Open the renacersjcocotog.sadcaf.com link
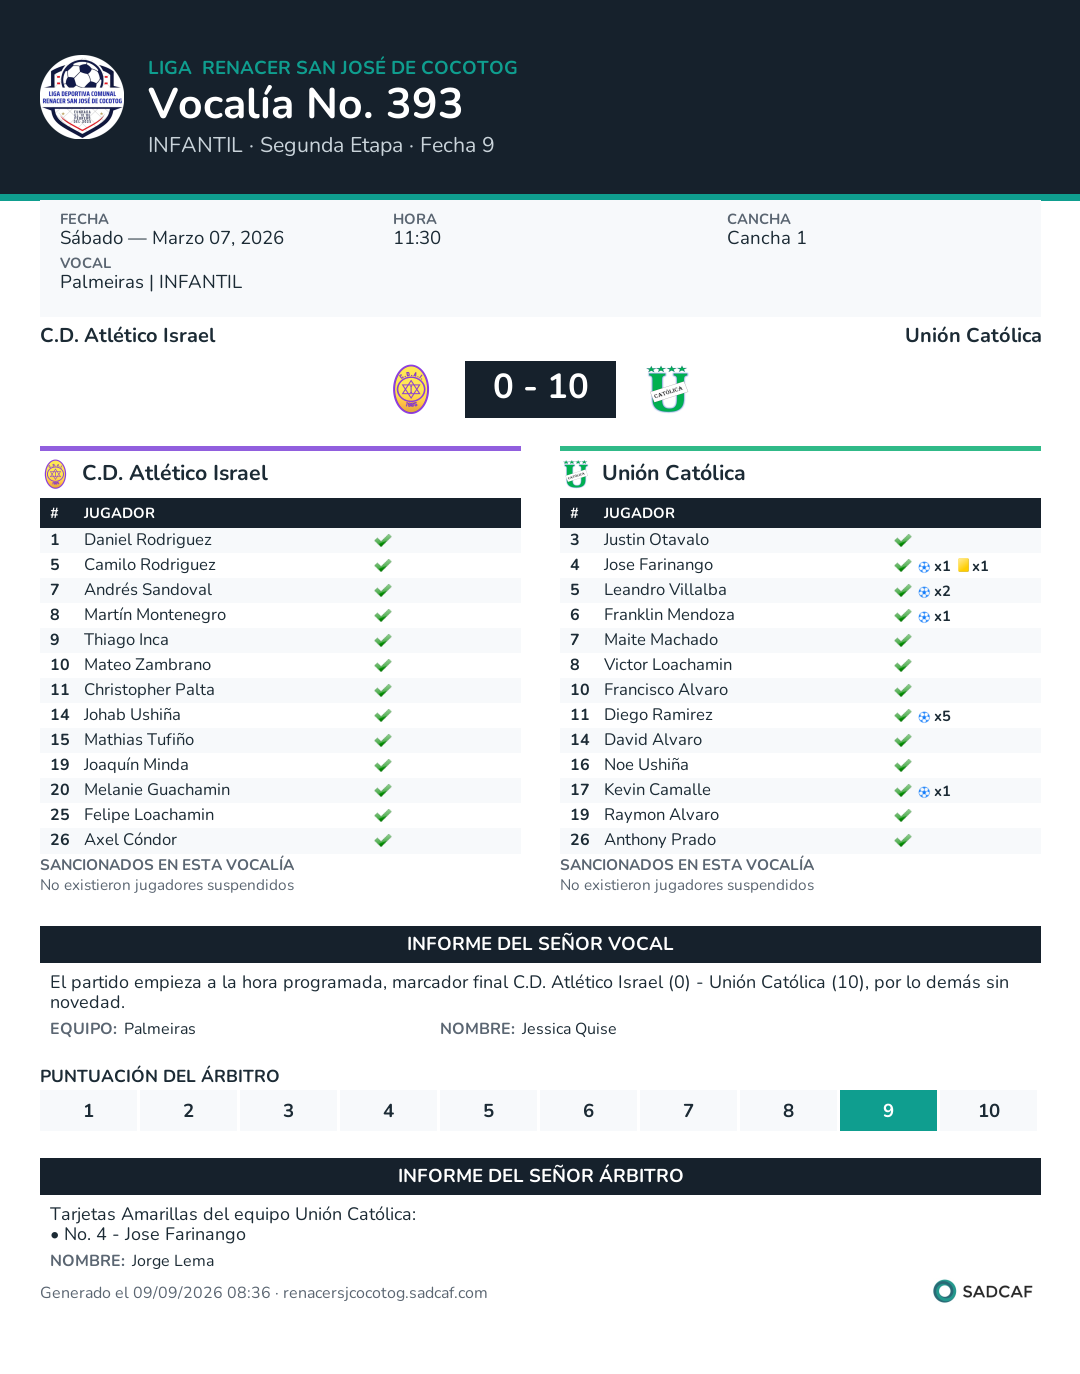The image size is (1080, 1374). coord(385,1293)
